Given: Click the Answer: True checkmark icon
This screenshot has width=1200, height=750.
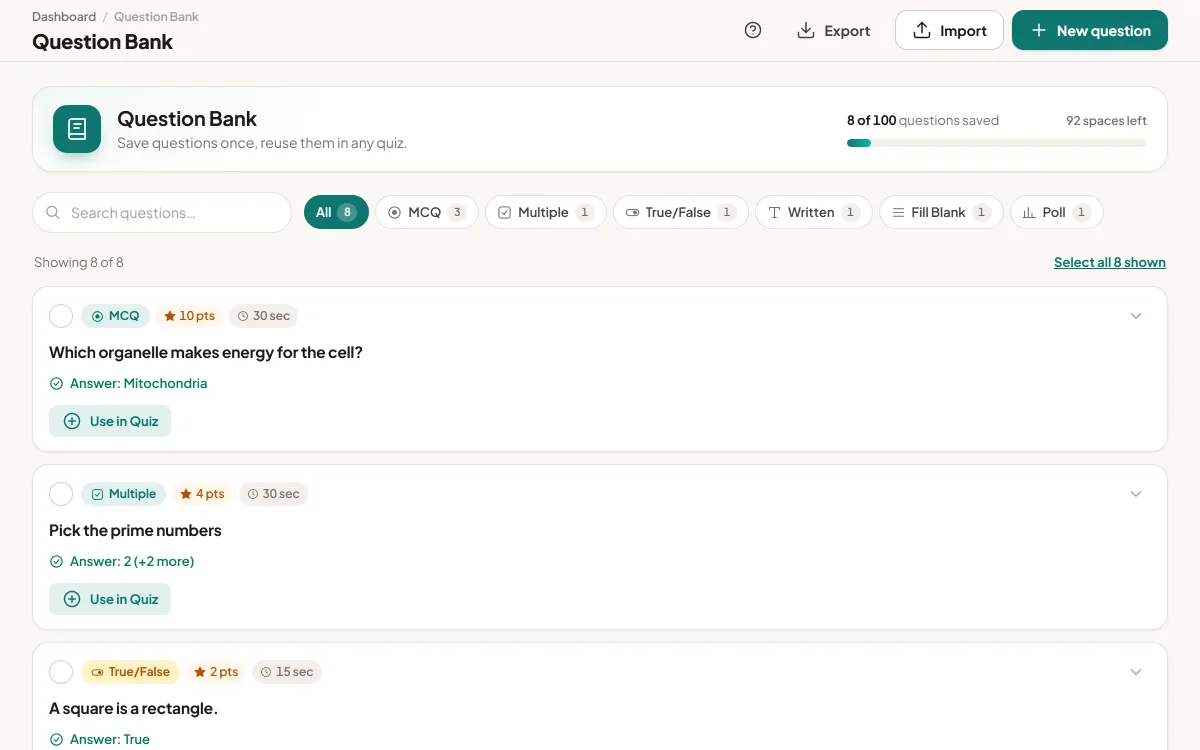Looking at the screenshot, I should tap(56, 739).
